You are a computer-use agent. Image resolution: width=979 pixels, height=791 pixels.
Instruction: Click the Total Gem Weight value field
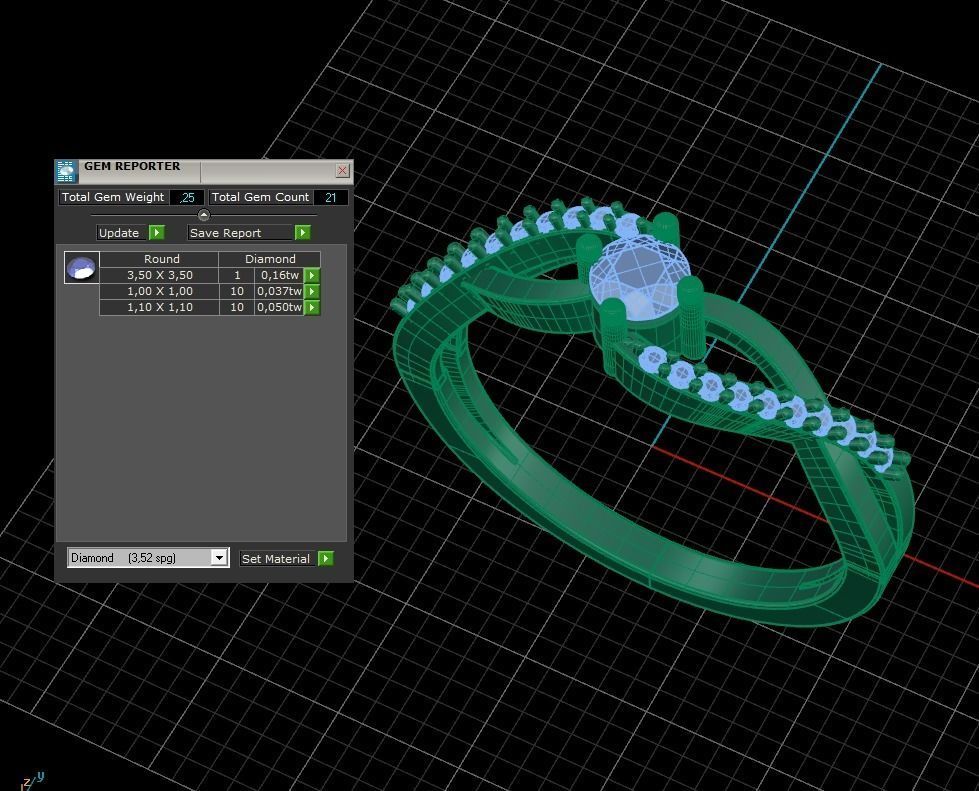[187, 197]
